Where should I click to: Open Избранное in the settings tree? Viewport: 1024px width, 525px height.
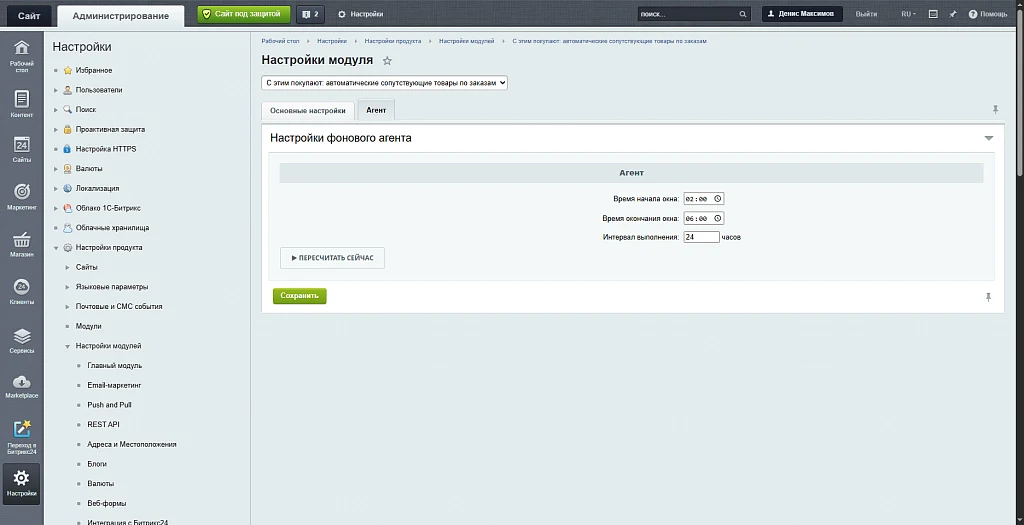(93, 71)
